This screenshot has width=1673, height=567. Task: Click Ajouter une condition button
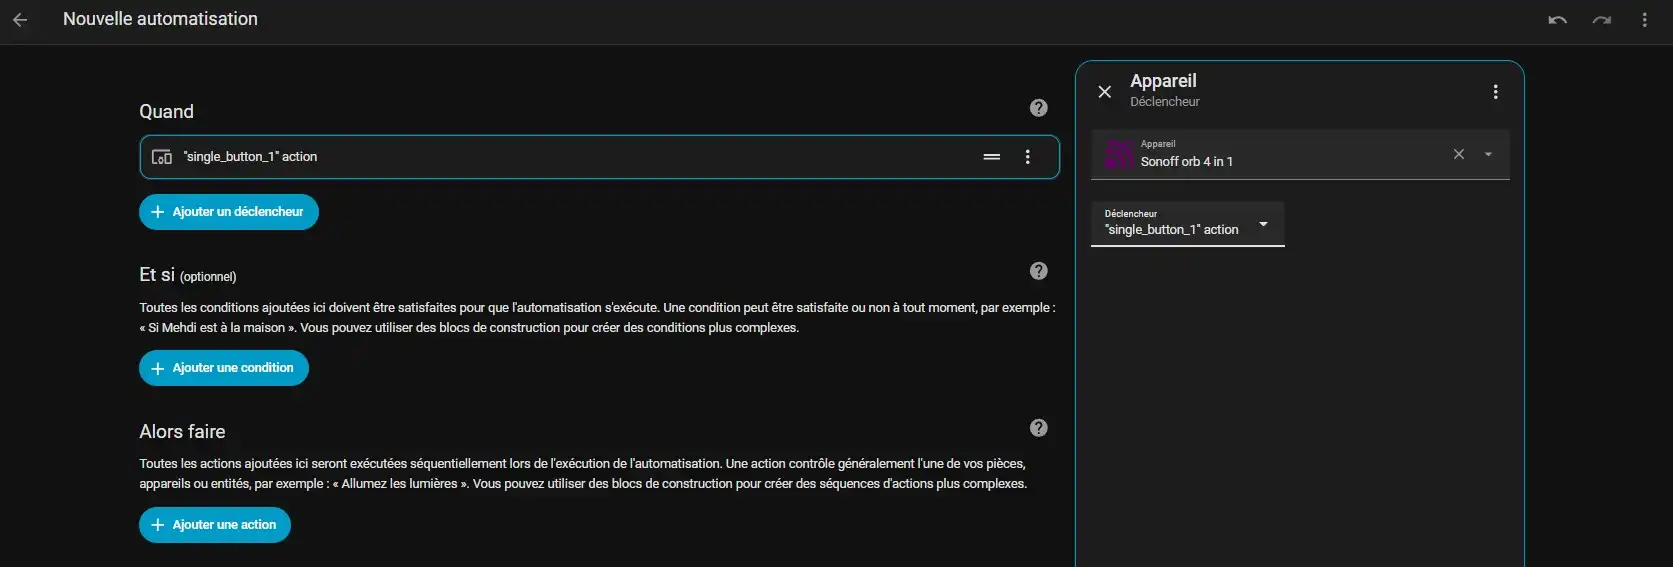(223, 368)
